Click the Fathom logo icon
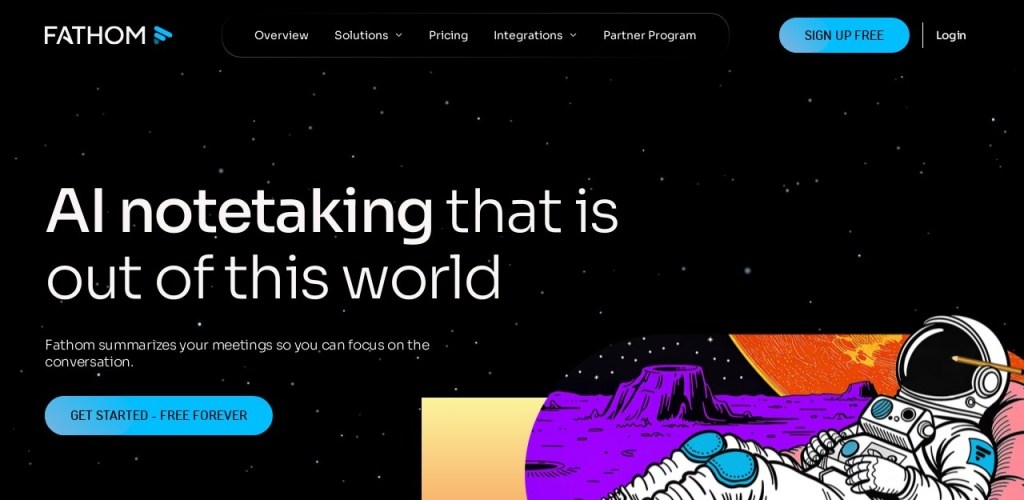Screen dimensions: 1024x500 [163, 35]
